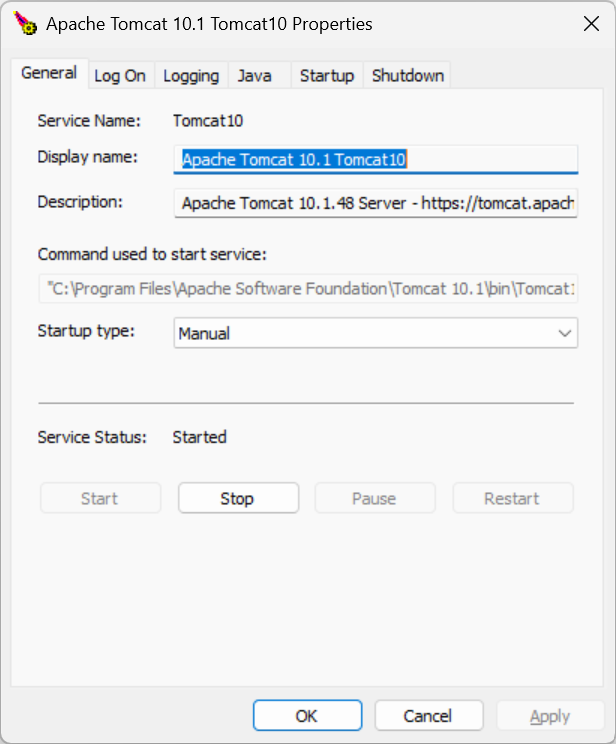This screenshot has height=744, width=616.
Task: Click the Pause service button
Action: pyautogui.click(x=375, y=498)
